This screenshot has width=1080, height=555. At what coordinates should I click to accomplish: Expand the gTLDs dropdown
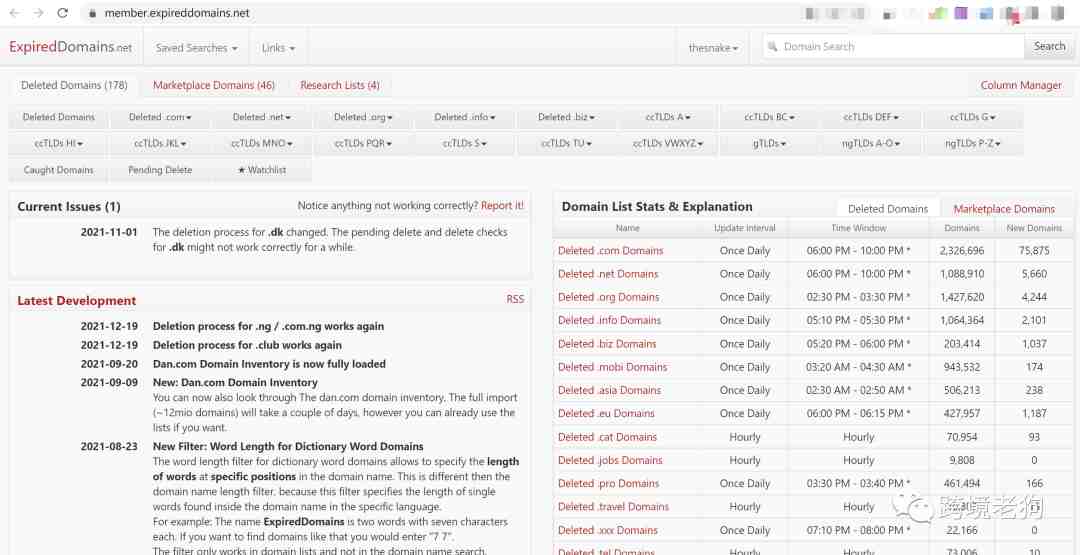point(769,143)
